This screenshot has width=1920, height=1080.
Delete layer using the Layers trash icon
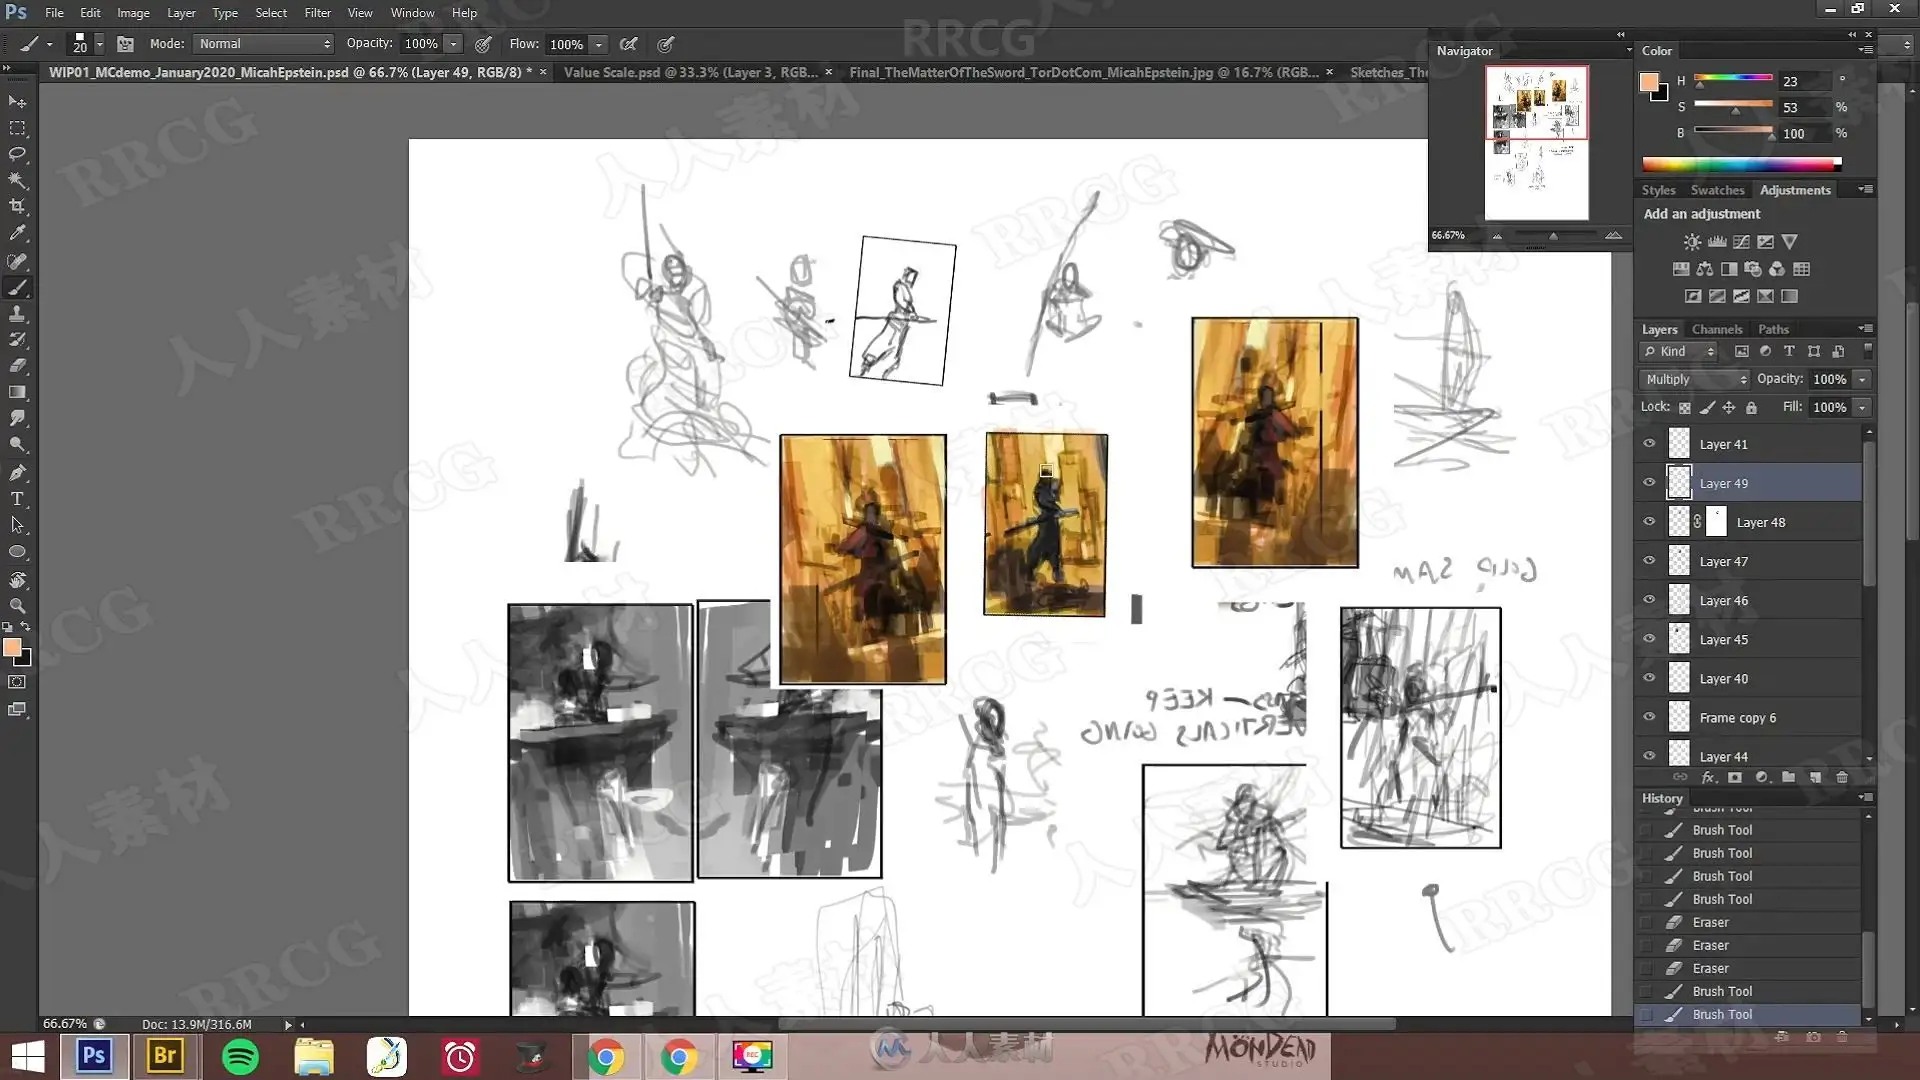pos(1842,777)
